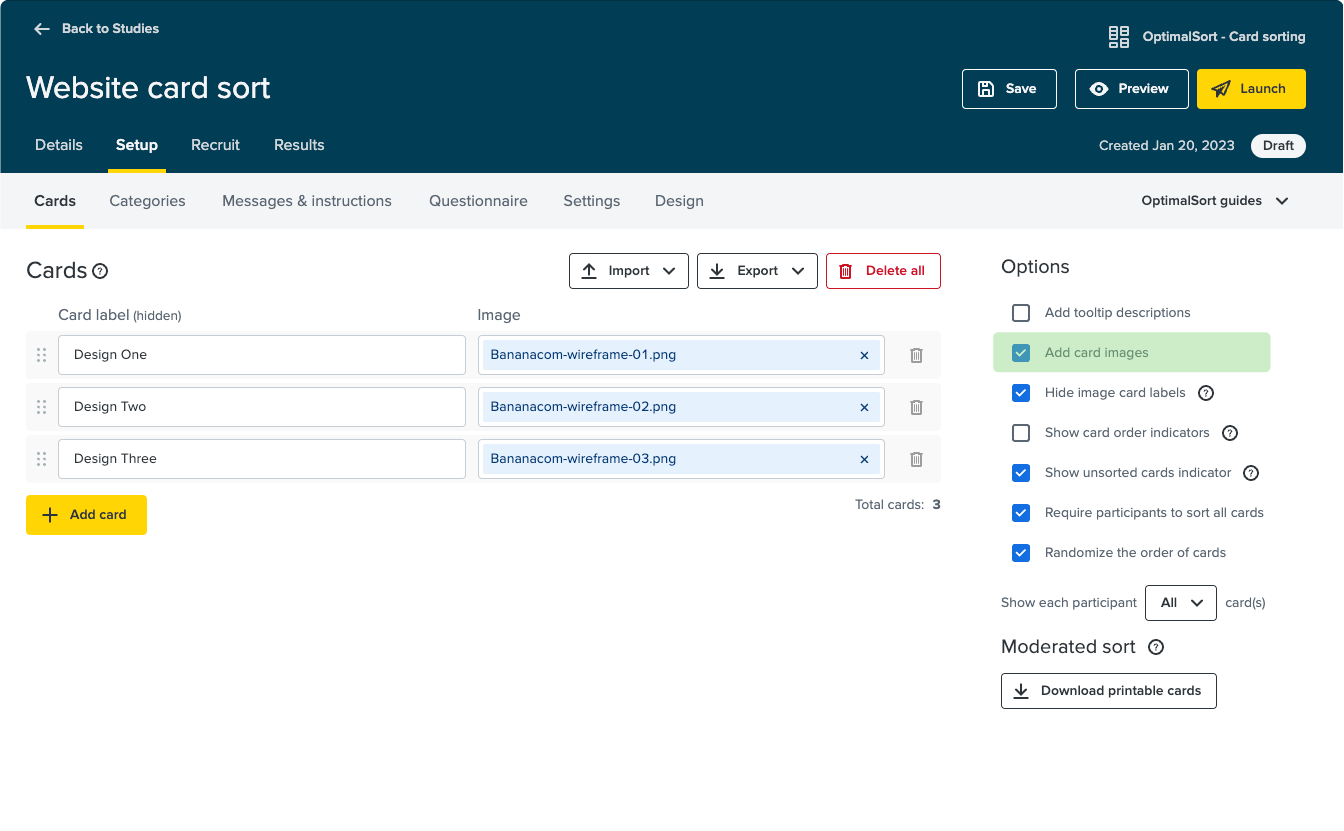Open the Export dropdown
1344x831 pixels.
[757, 271]
